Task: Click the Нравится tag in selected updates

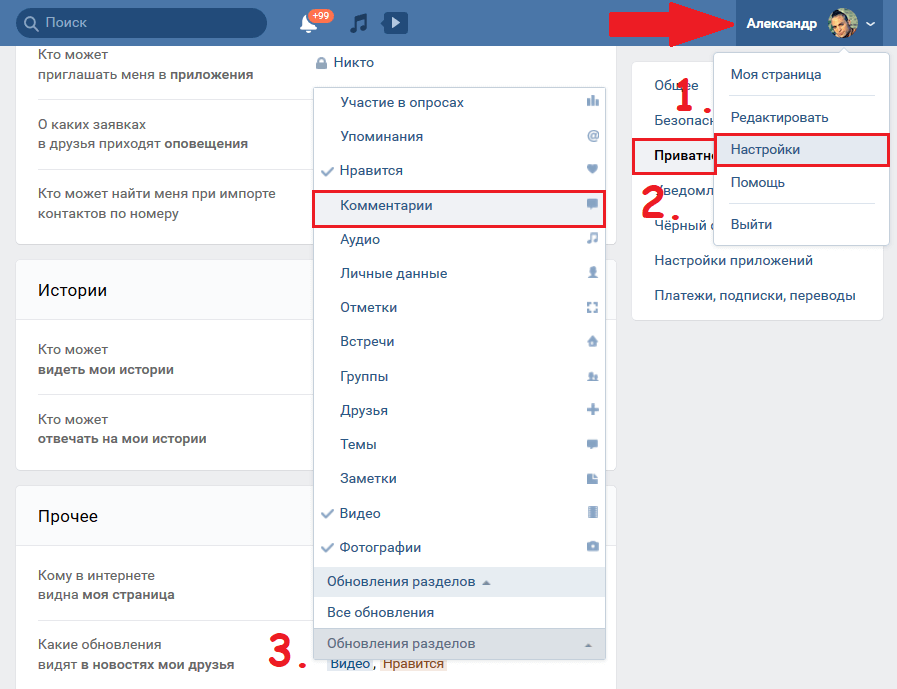Action: (x=413, y=664)
